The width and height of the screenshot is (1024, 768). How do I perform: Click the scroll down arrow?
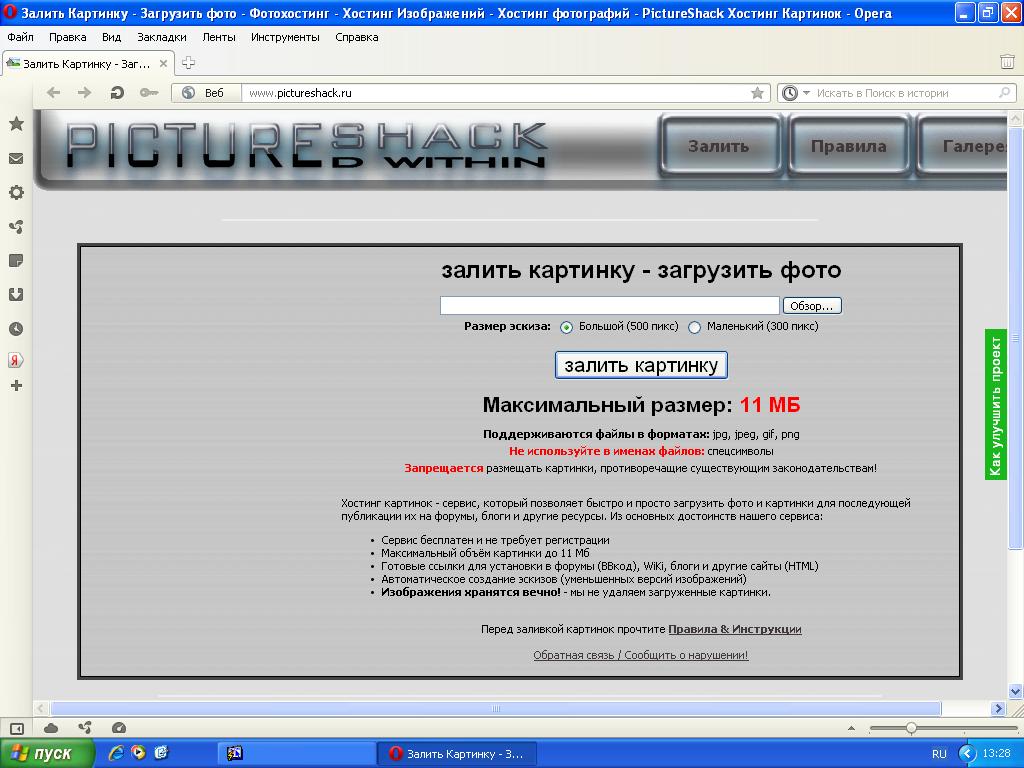(1015, 691)
